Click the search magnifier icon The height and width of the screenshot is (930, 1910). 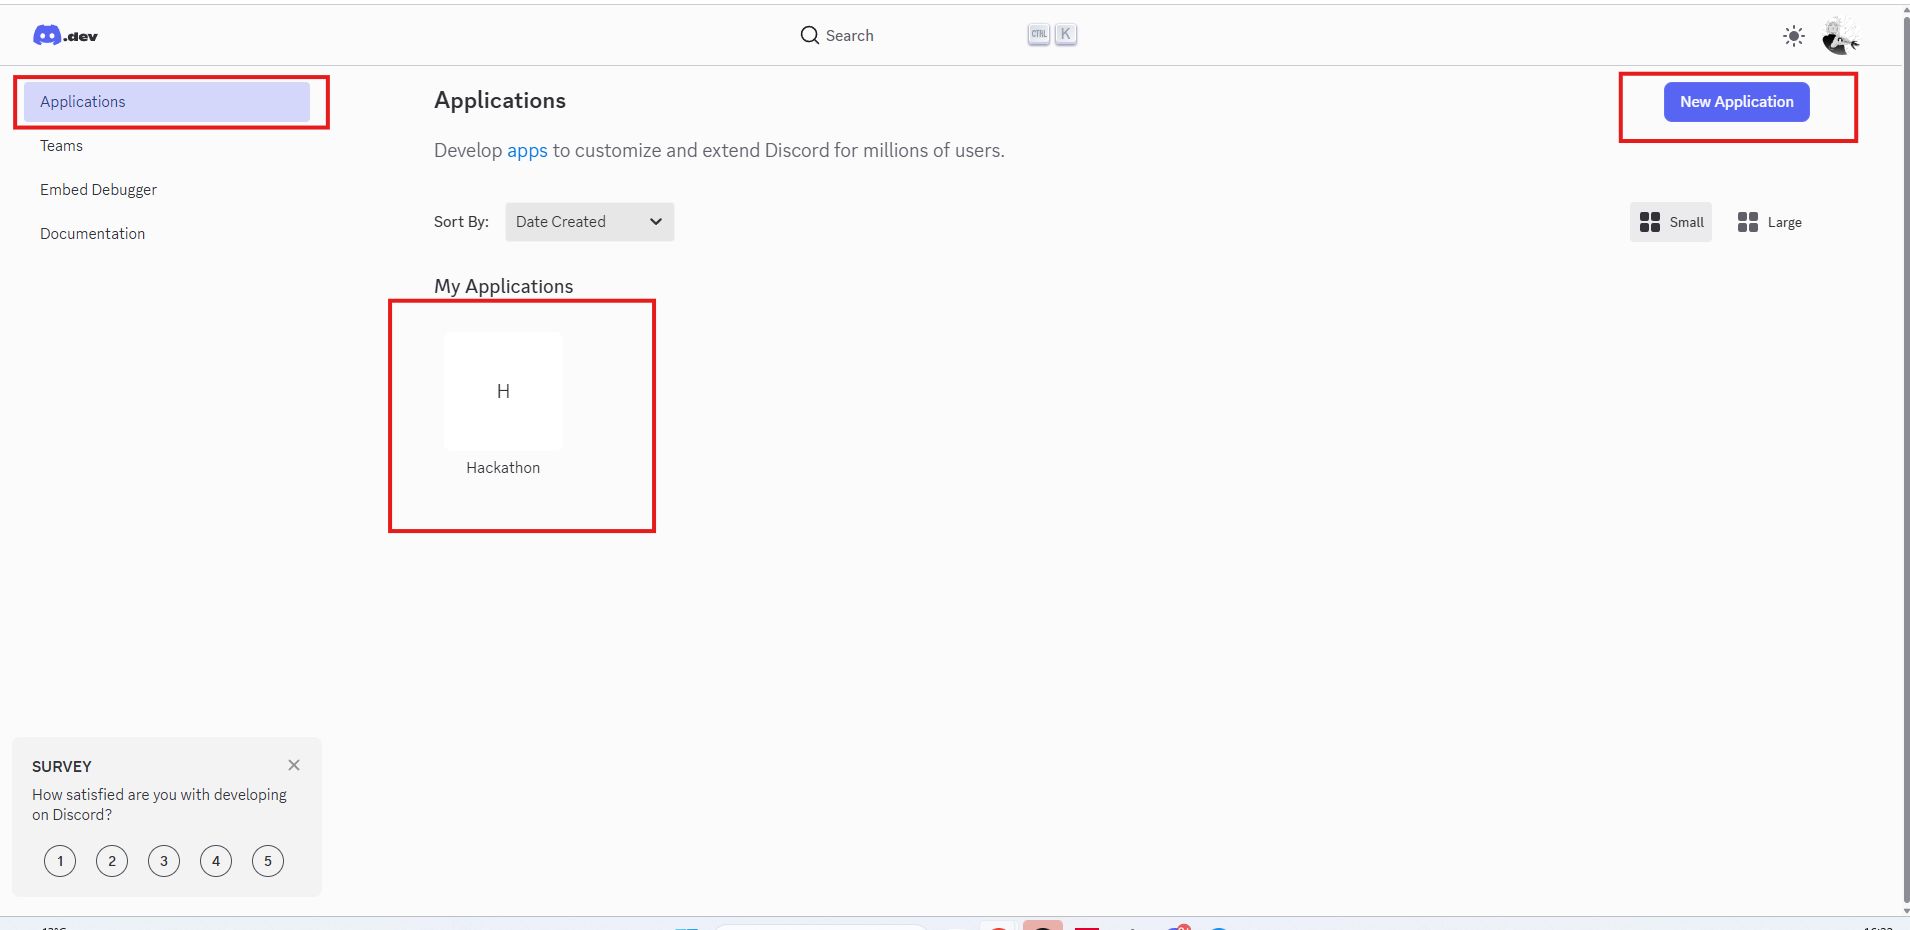(x=809, y=36)
